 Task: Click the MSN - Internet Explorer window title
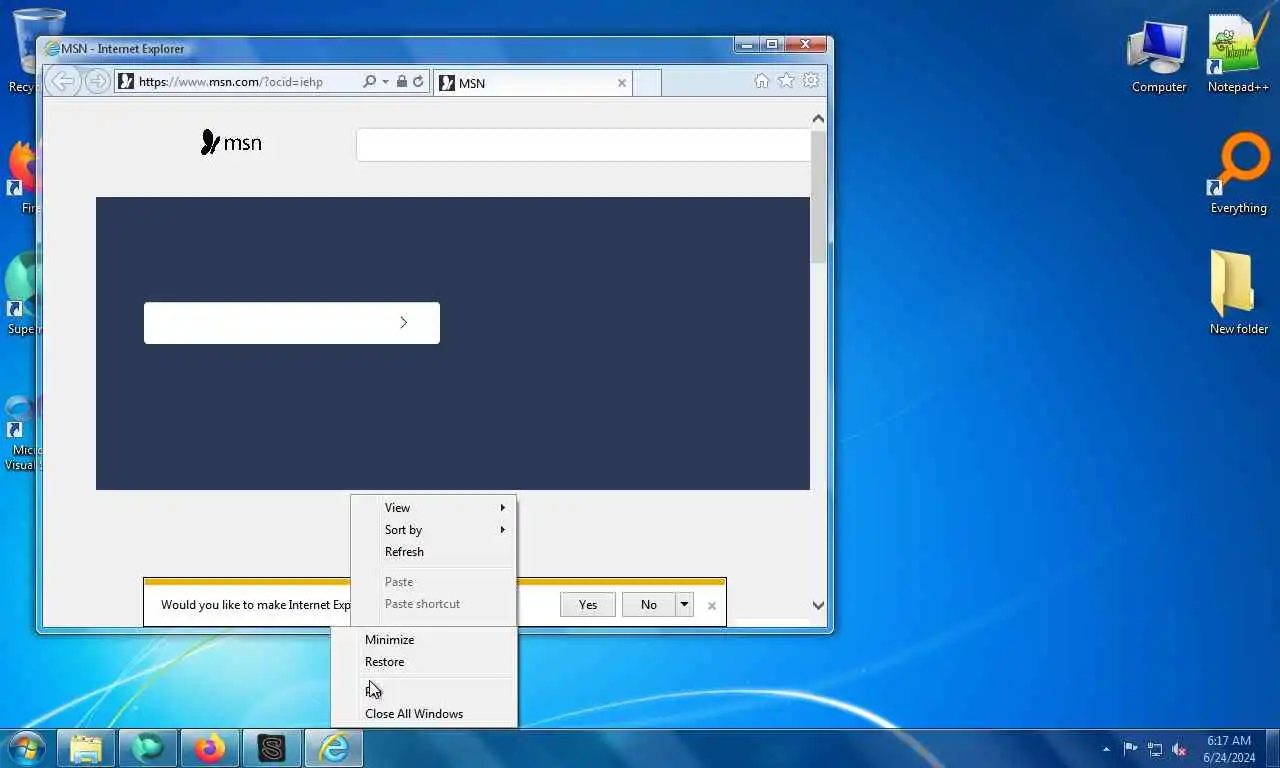pyautogui.click(x=122, y=49)
